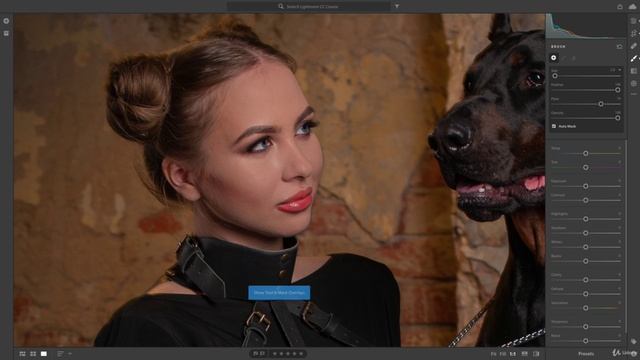
Task: Adjust the Noise slider handle
Action: click(586, 340)
